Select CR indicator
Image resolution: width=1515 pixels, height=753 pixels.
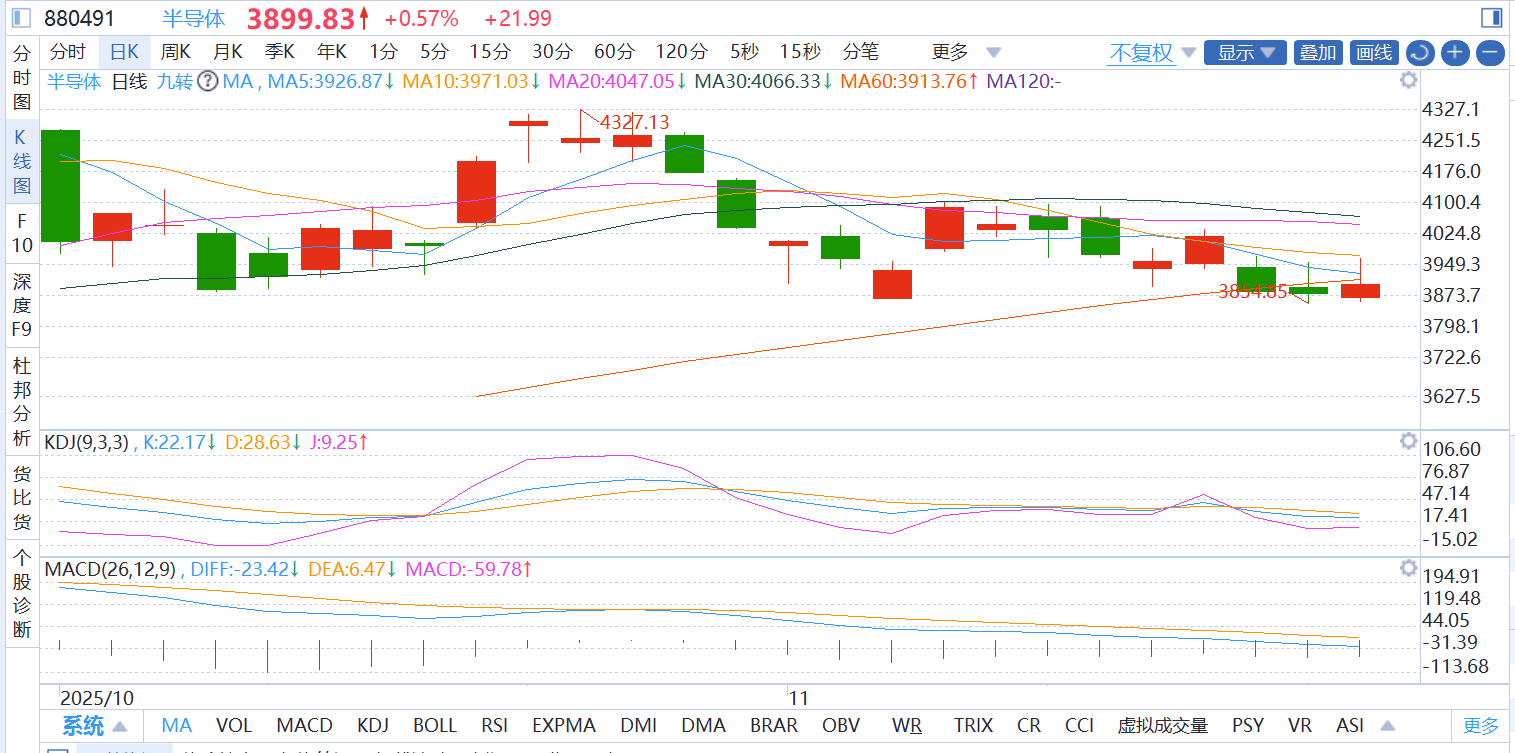[x=1029, y=726]
